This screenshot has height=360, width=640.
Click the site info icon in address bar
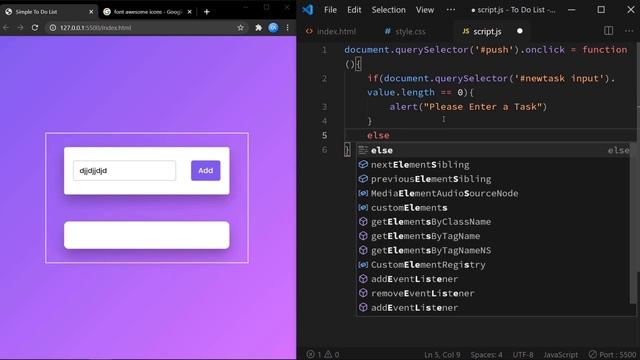[53, 27]
